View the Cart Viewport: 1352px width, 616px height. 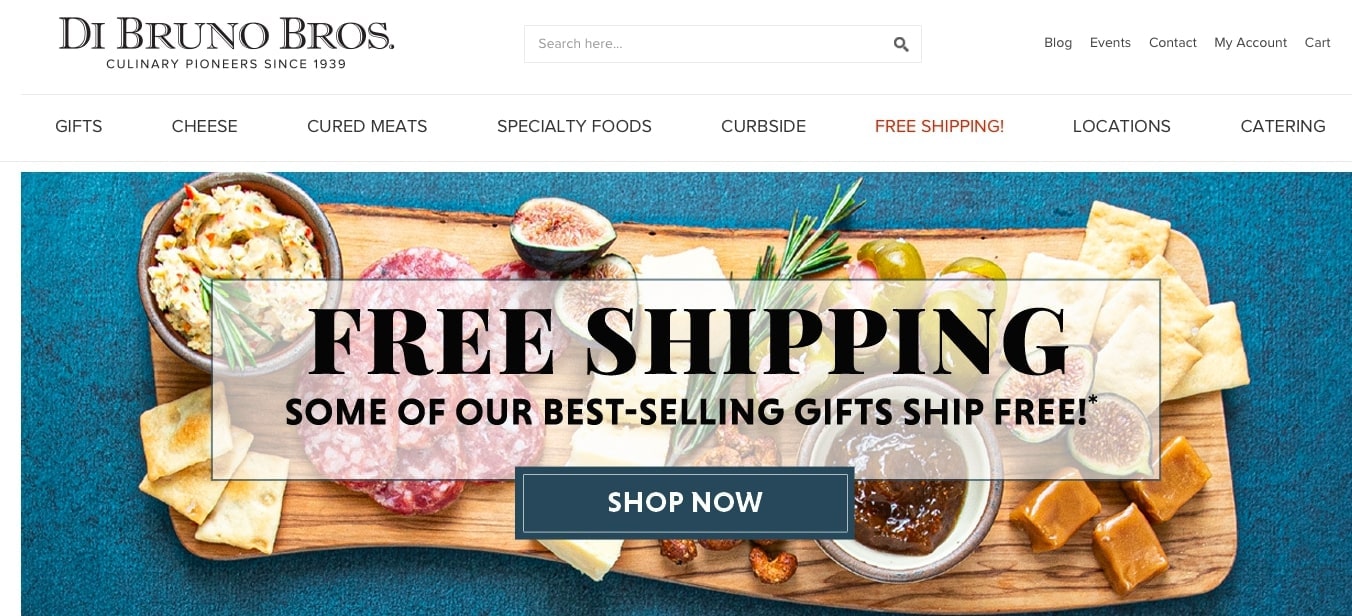click(1317, 43)
